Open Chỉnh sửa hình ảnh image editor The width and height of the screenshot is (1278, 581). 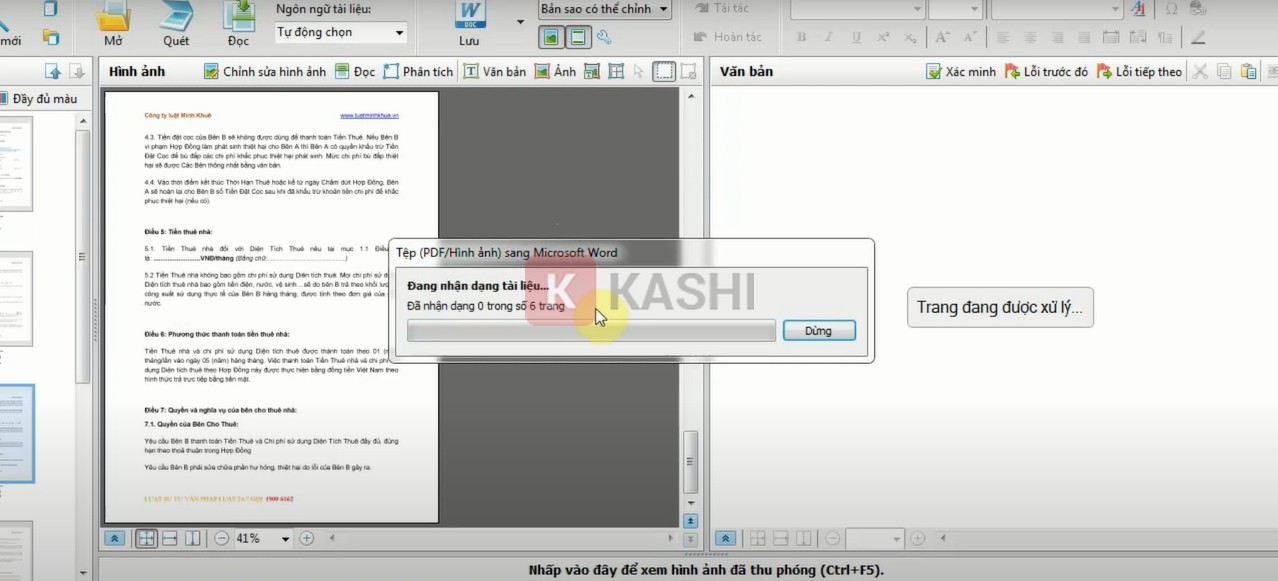click(265, 72)
